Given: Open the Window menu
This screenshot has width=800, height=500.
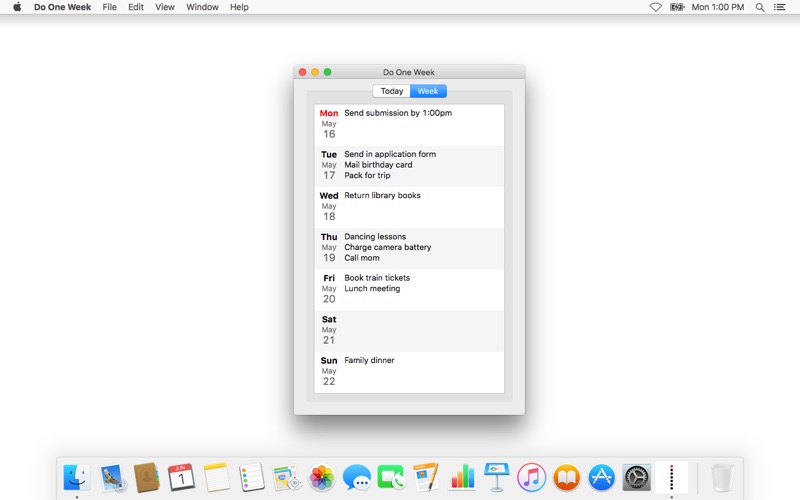Looking at the screenshot, I should (x=202, y=7).
